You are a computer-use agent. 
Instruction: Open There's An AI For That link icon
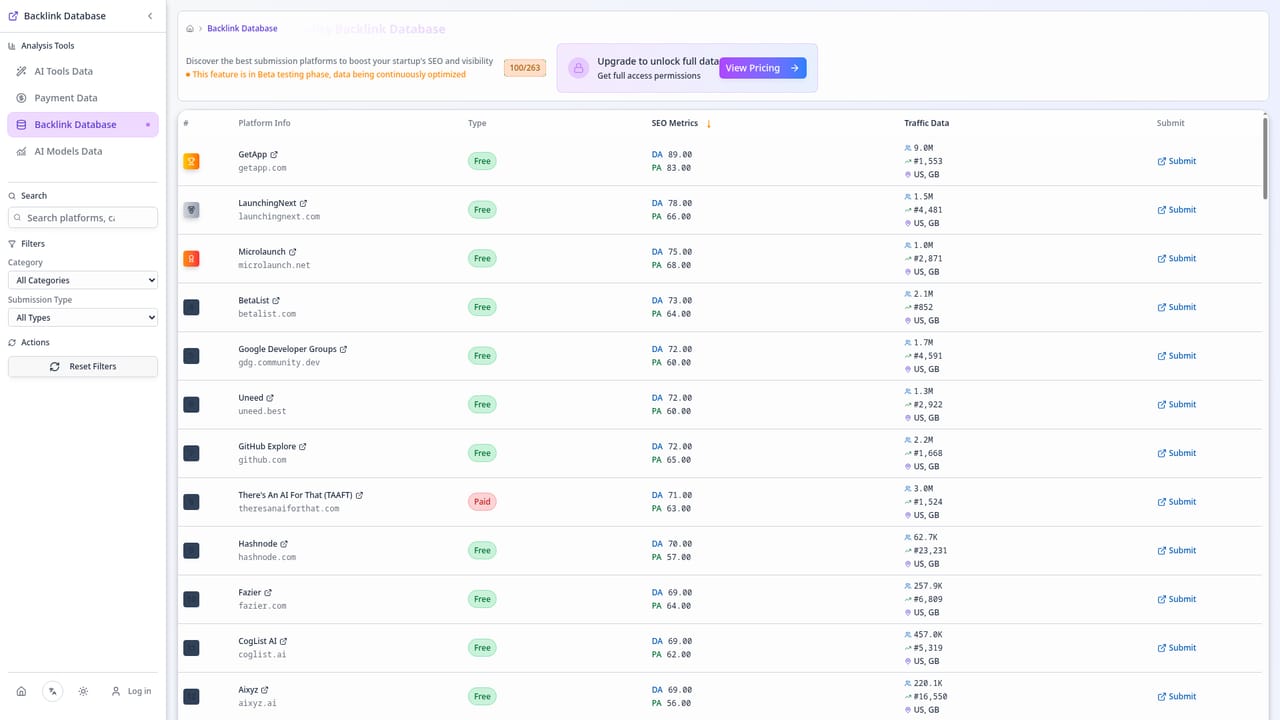[x=359, y=495]
